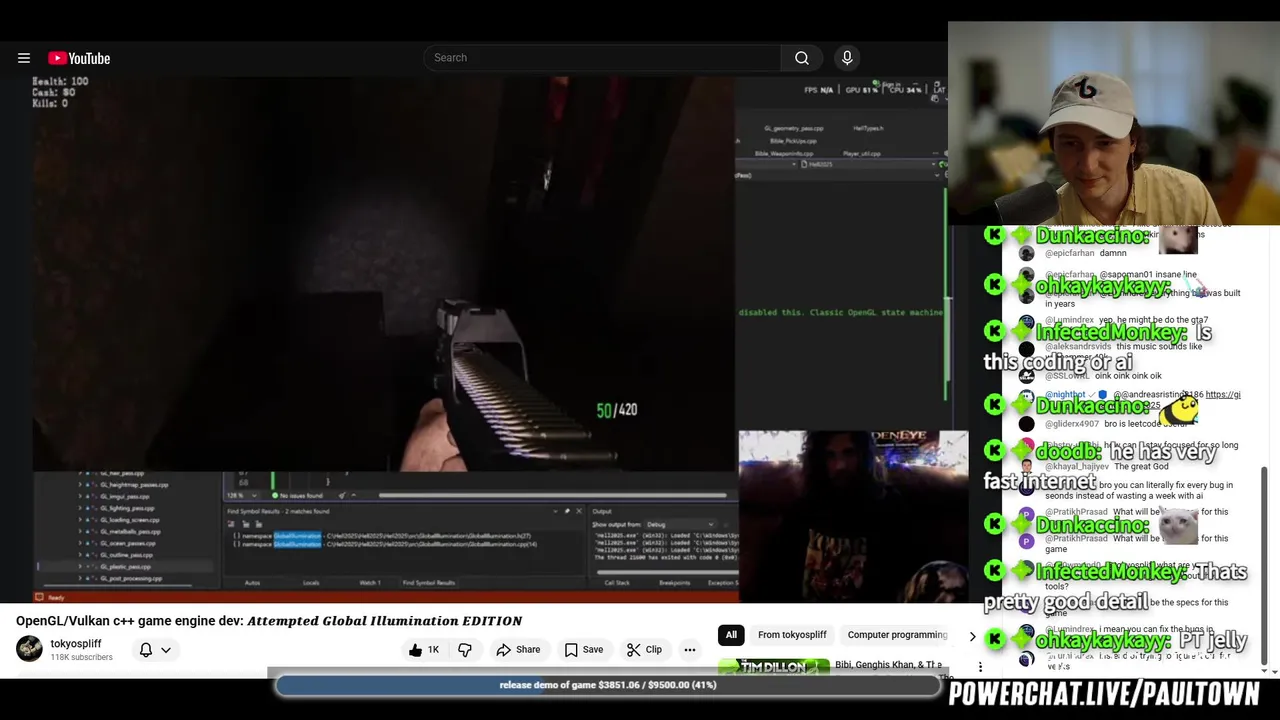Select the All filter chip
Image resolution: width=1280 pixels, height=720 pixels.
pos(731,635)
